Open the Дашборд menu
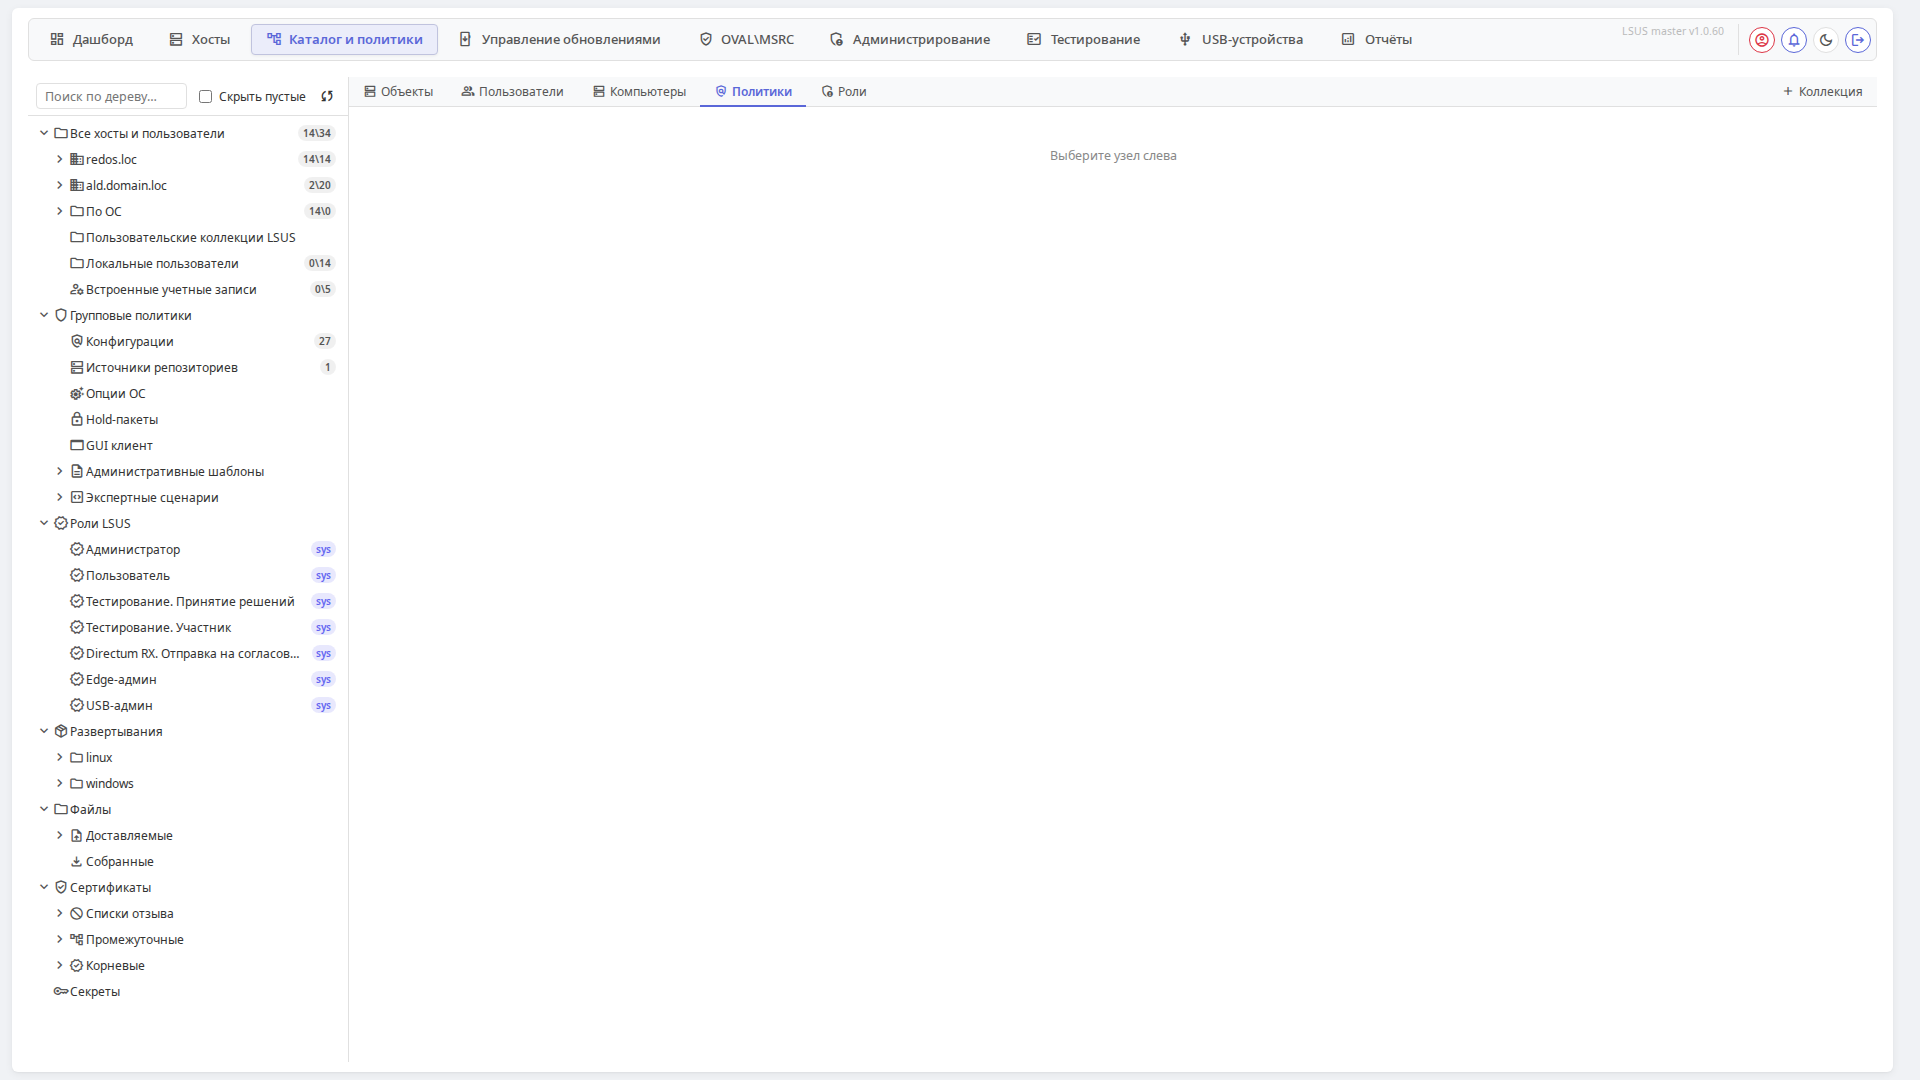The height and width of the screenshot is (1080, 1920). 91,39
